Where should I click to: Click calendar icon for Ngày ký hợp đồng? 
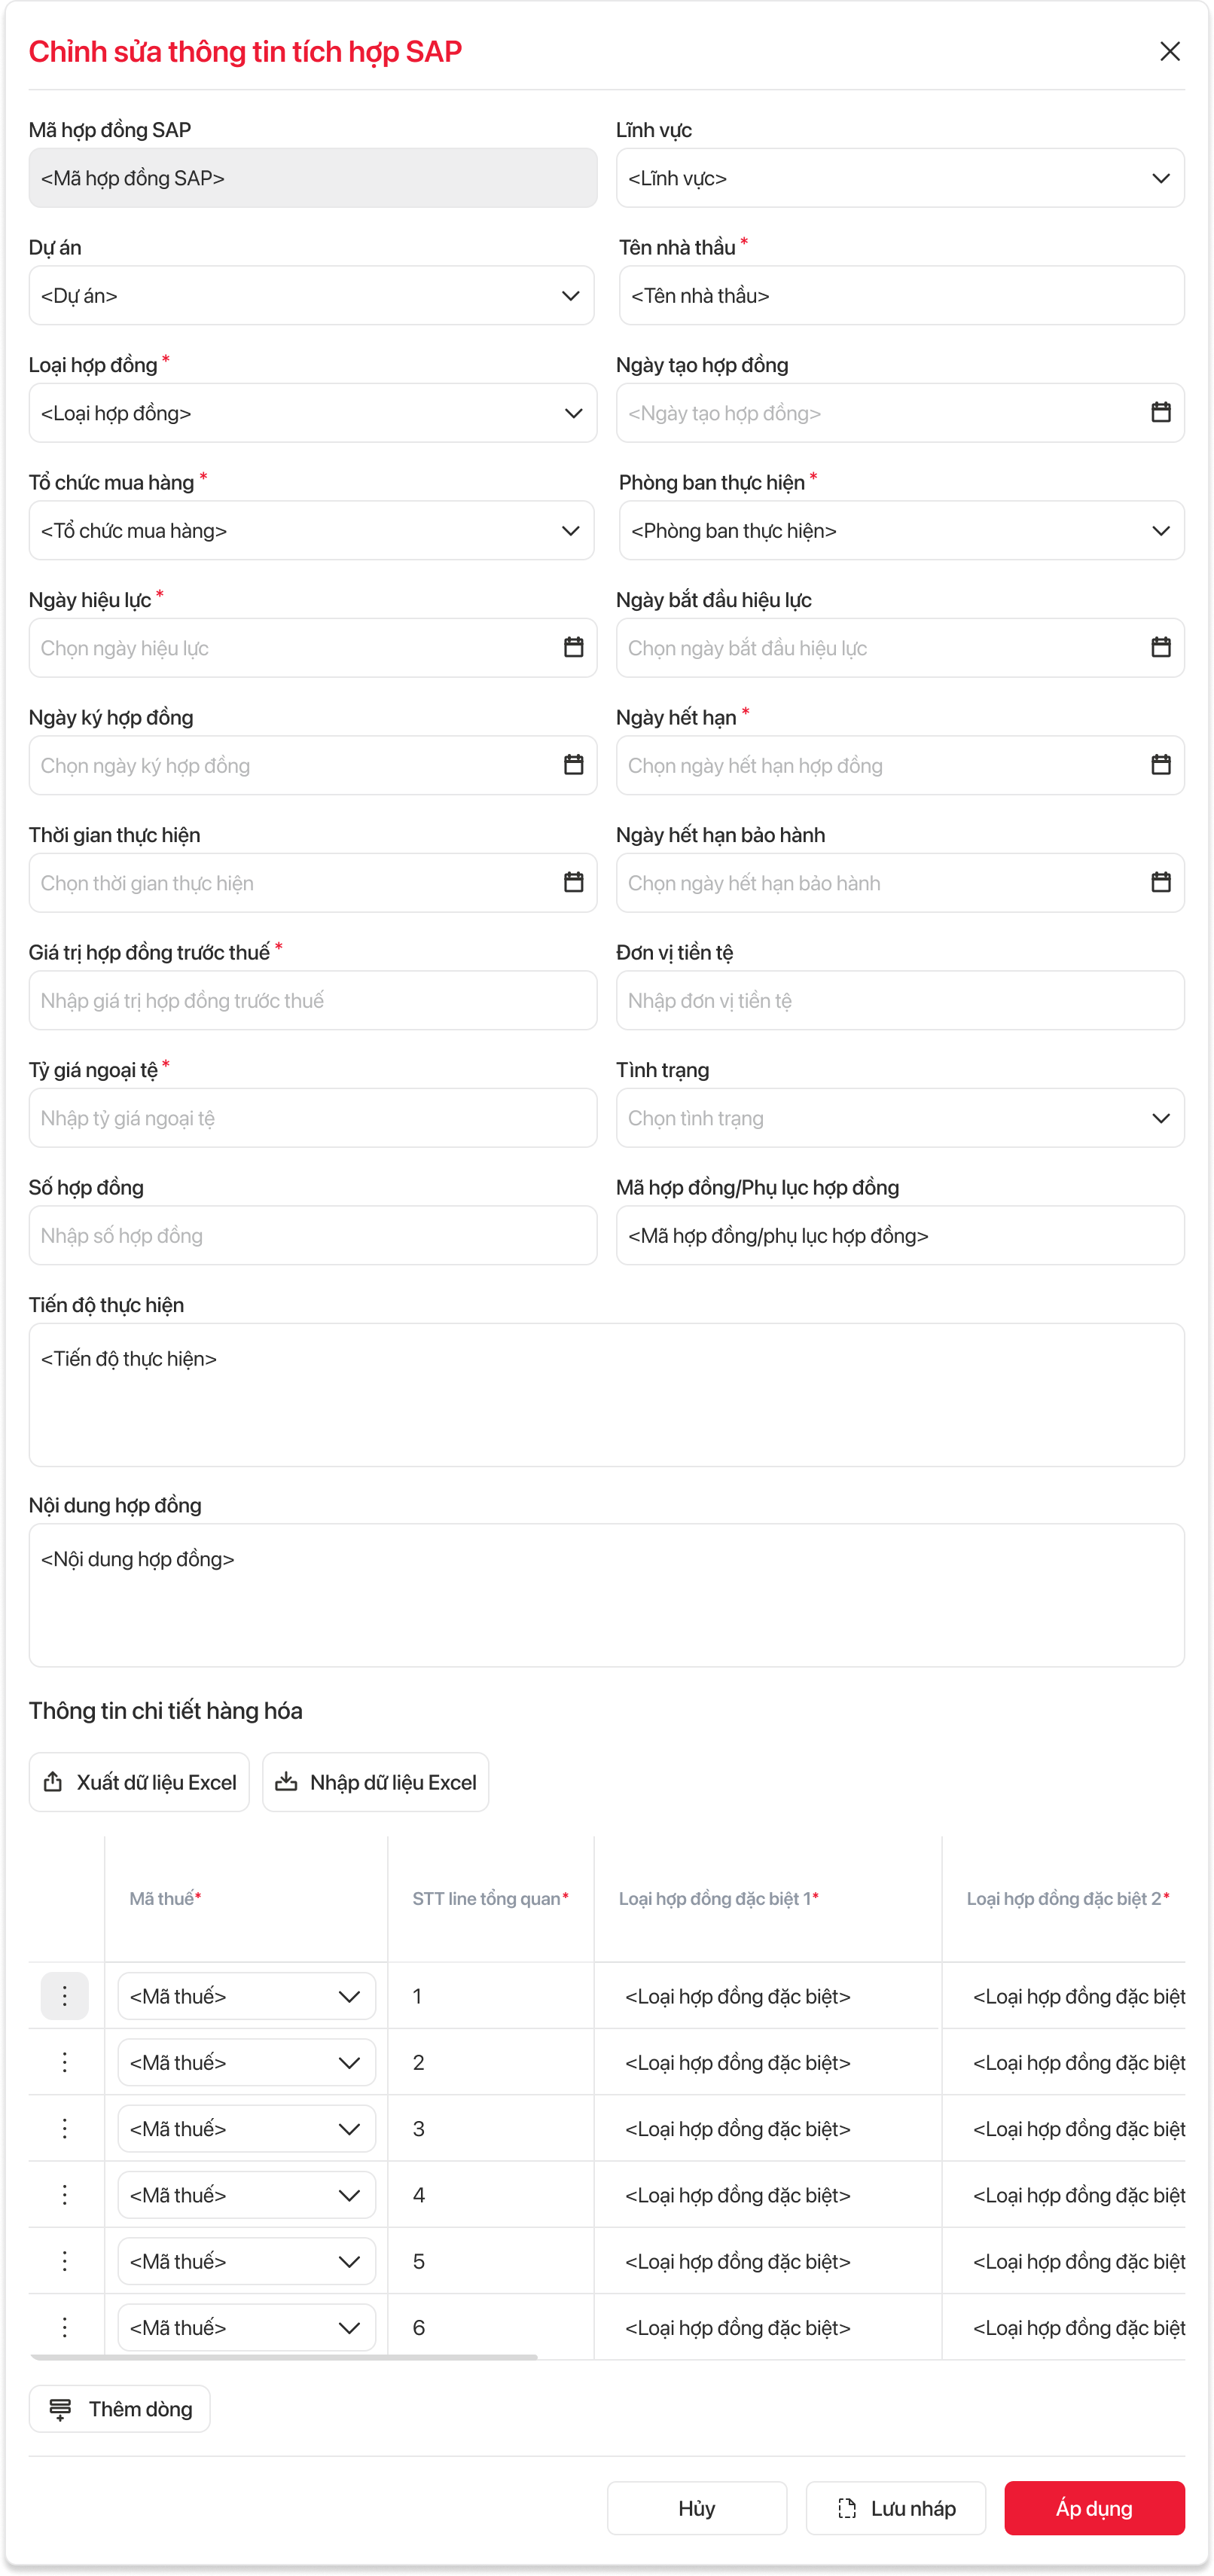click(x=573, y=765)
